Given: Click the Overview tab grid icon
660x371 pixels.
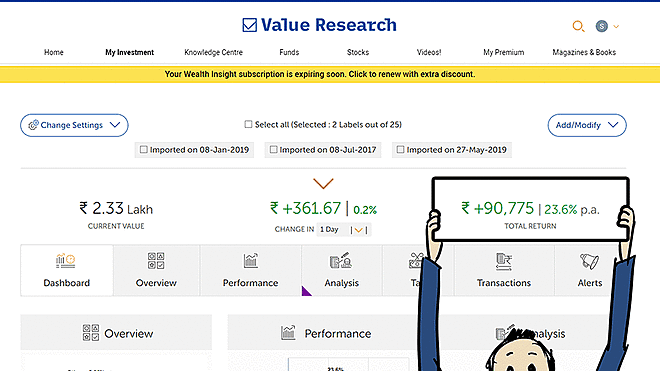Looking at the screenshot, I should [156, 261].
